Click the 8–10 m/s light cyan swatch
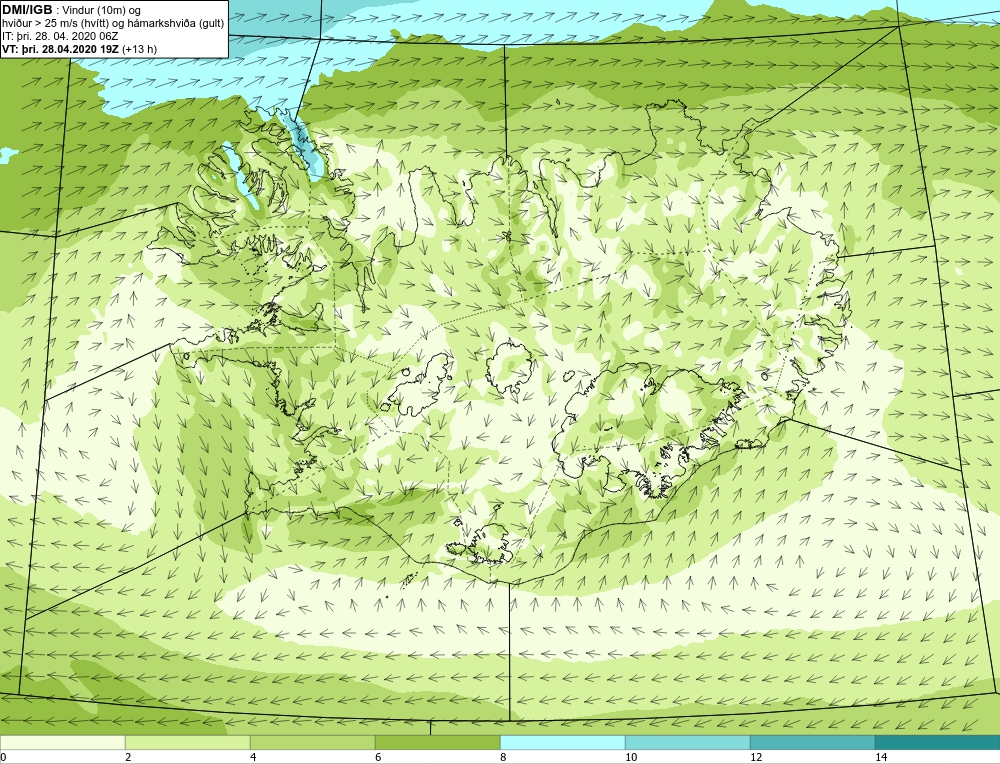The height and width of the screenshot is (764, 1000). tap(562, 742)
